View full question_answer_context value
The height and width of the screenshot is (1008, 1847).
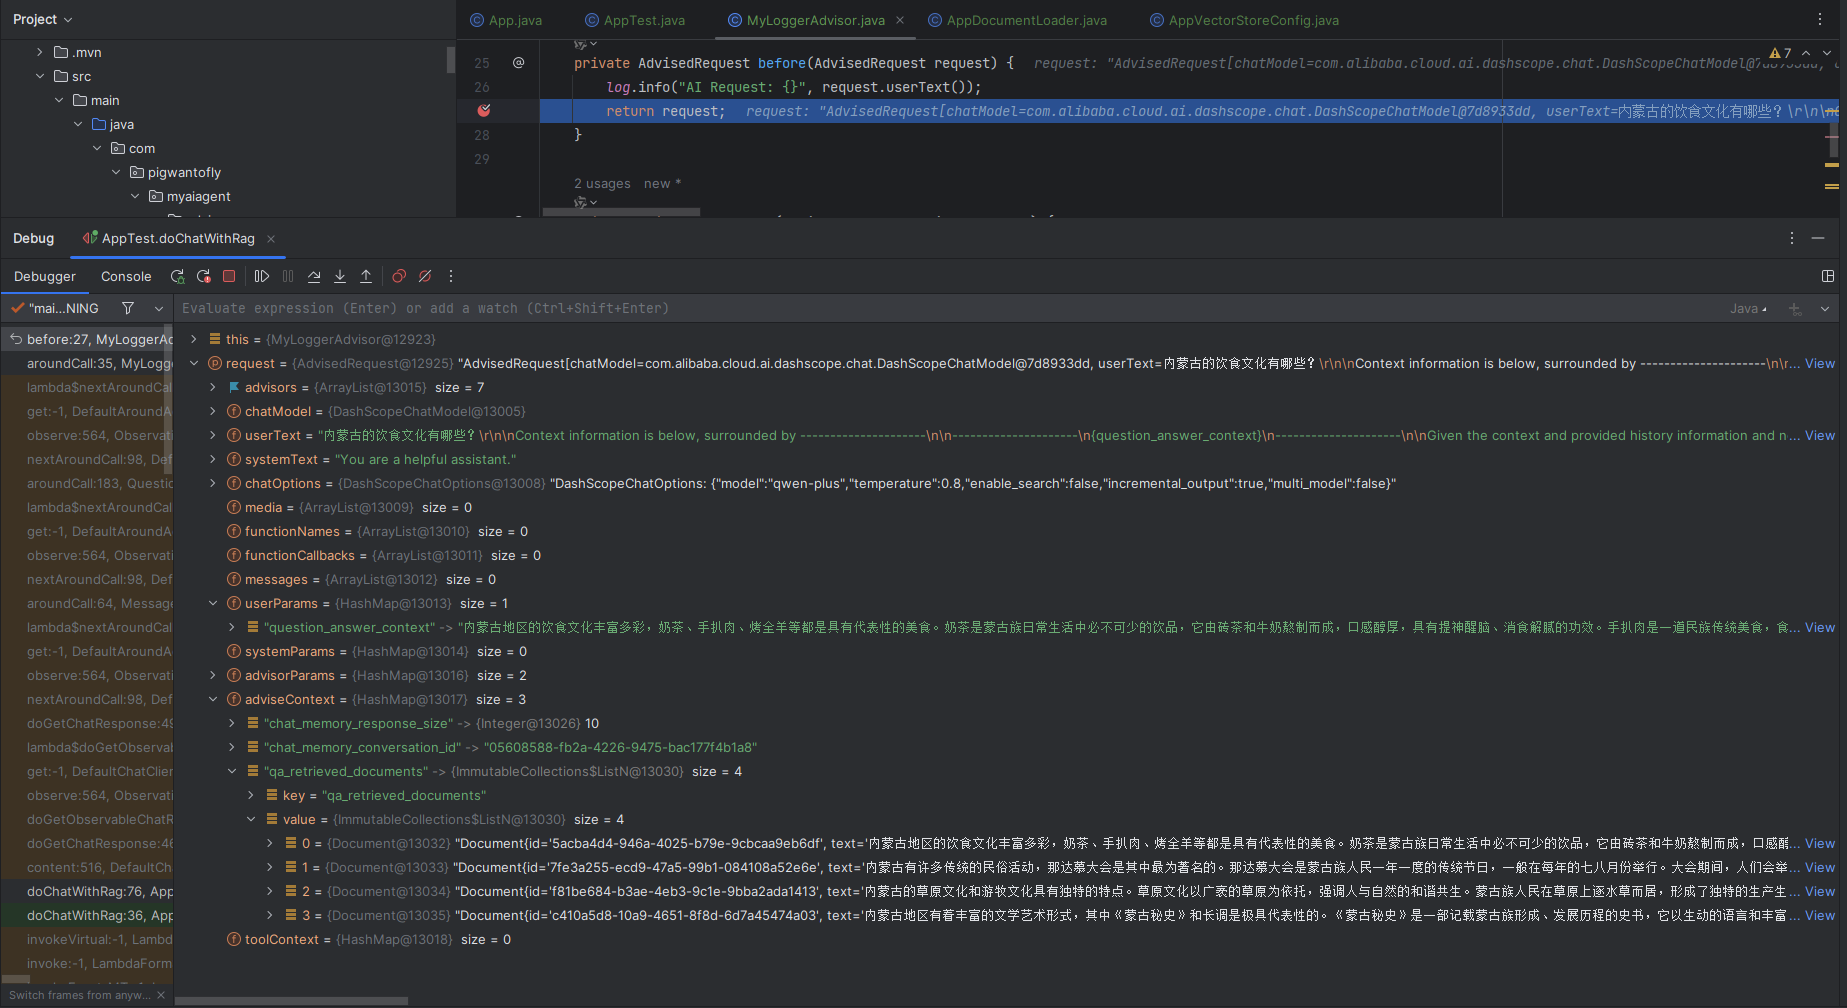(1820, 627)
